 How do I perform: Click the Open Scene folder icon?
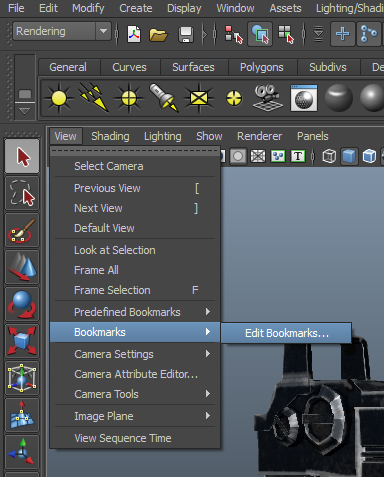tap(158, 34)
